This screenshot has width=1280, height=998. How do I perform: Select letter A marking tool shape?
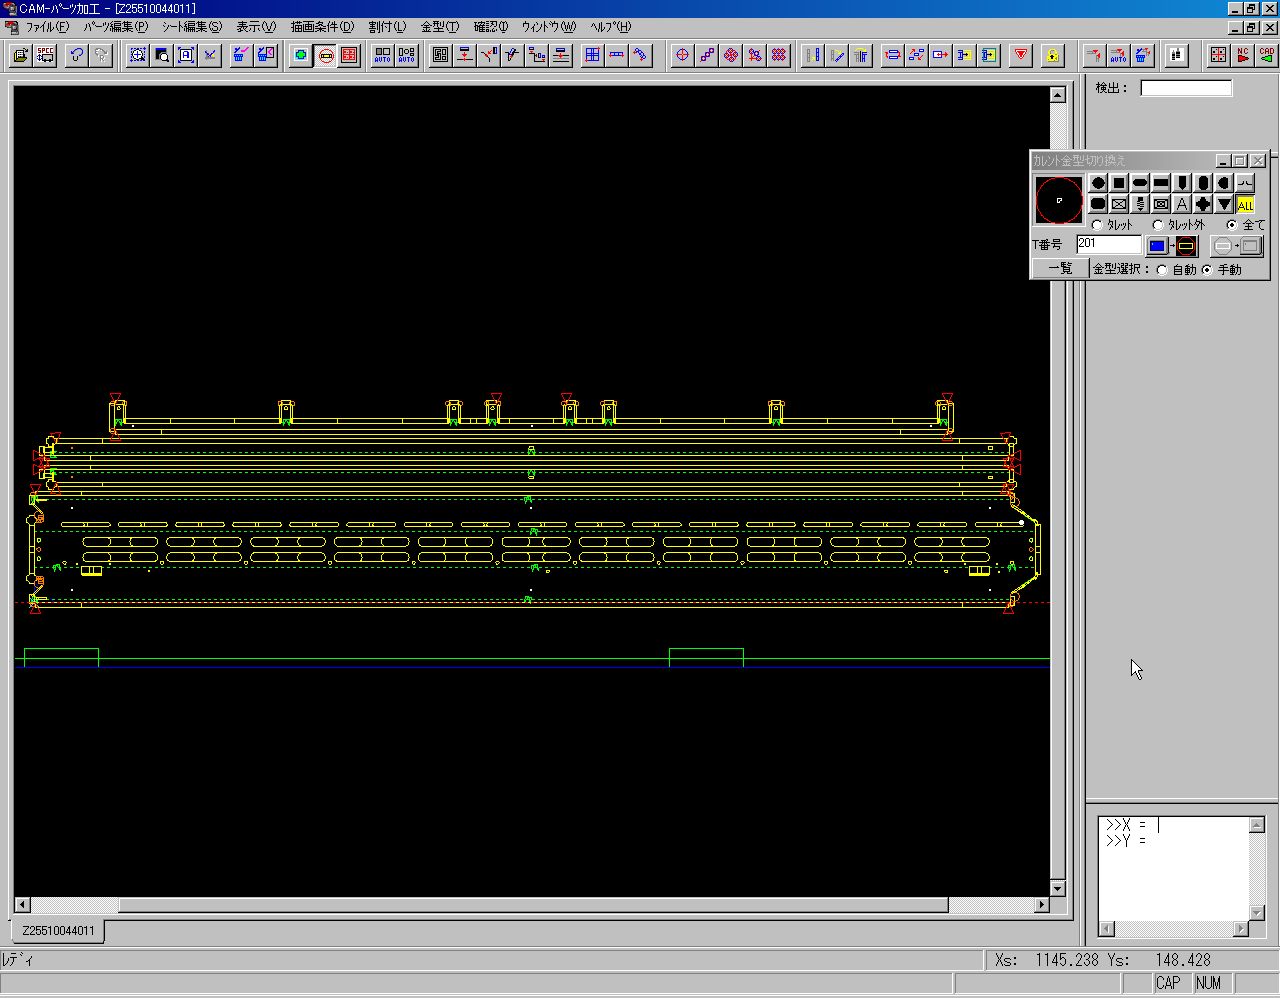pyautogui.click(x=1182, y=204)
